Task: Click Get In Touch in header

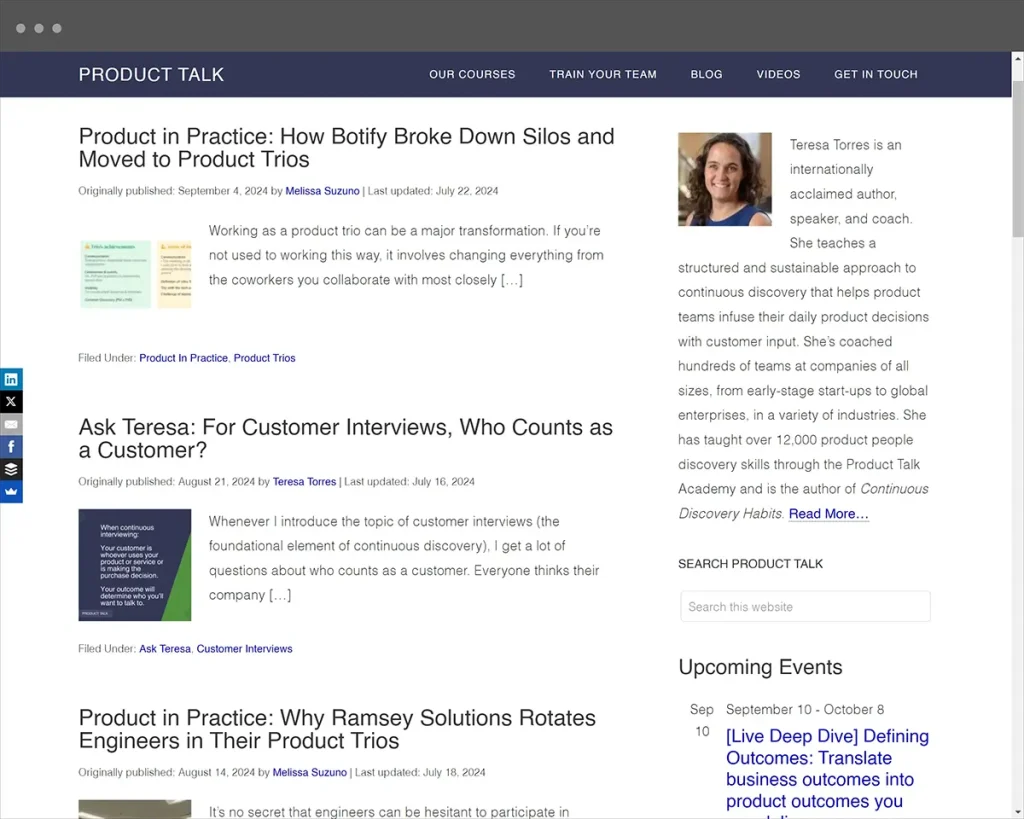Action: tap(876, 74)
